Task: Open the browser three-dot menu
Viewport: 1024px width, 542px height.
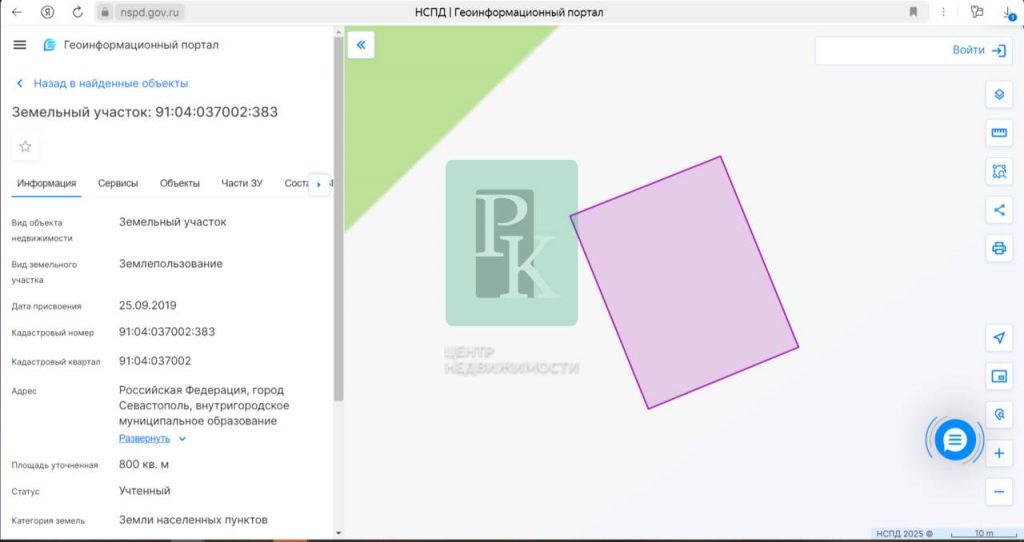Action: 944,12
